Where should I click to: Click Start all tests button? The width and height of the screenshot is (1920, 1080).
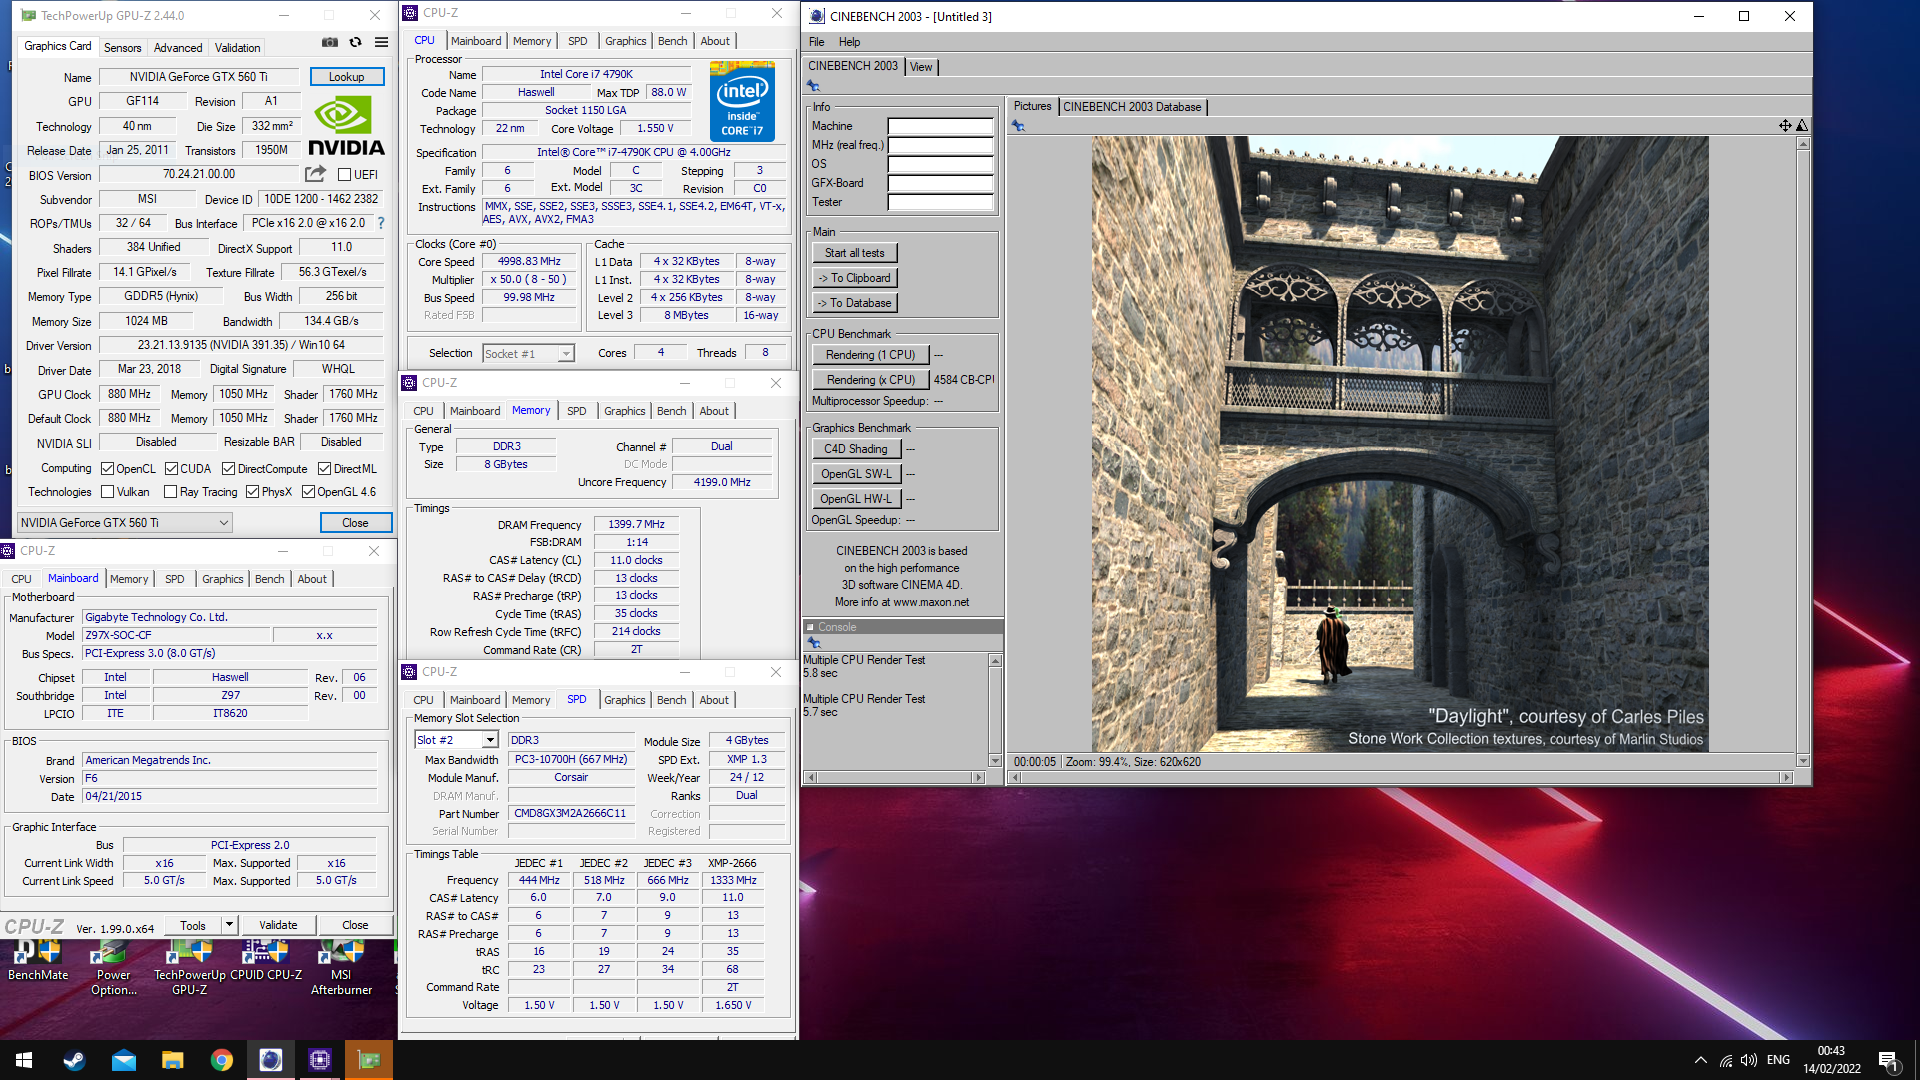tap(854, 253)
